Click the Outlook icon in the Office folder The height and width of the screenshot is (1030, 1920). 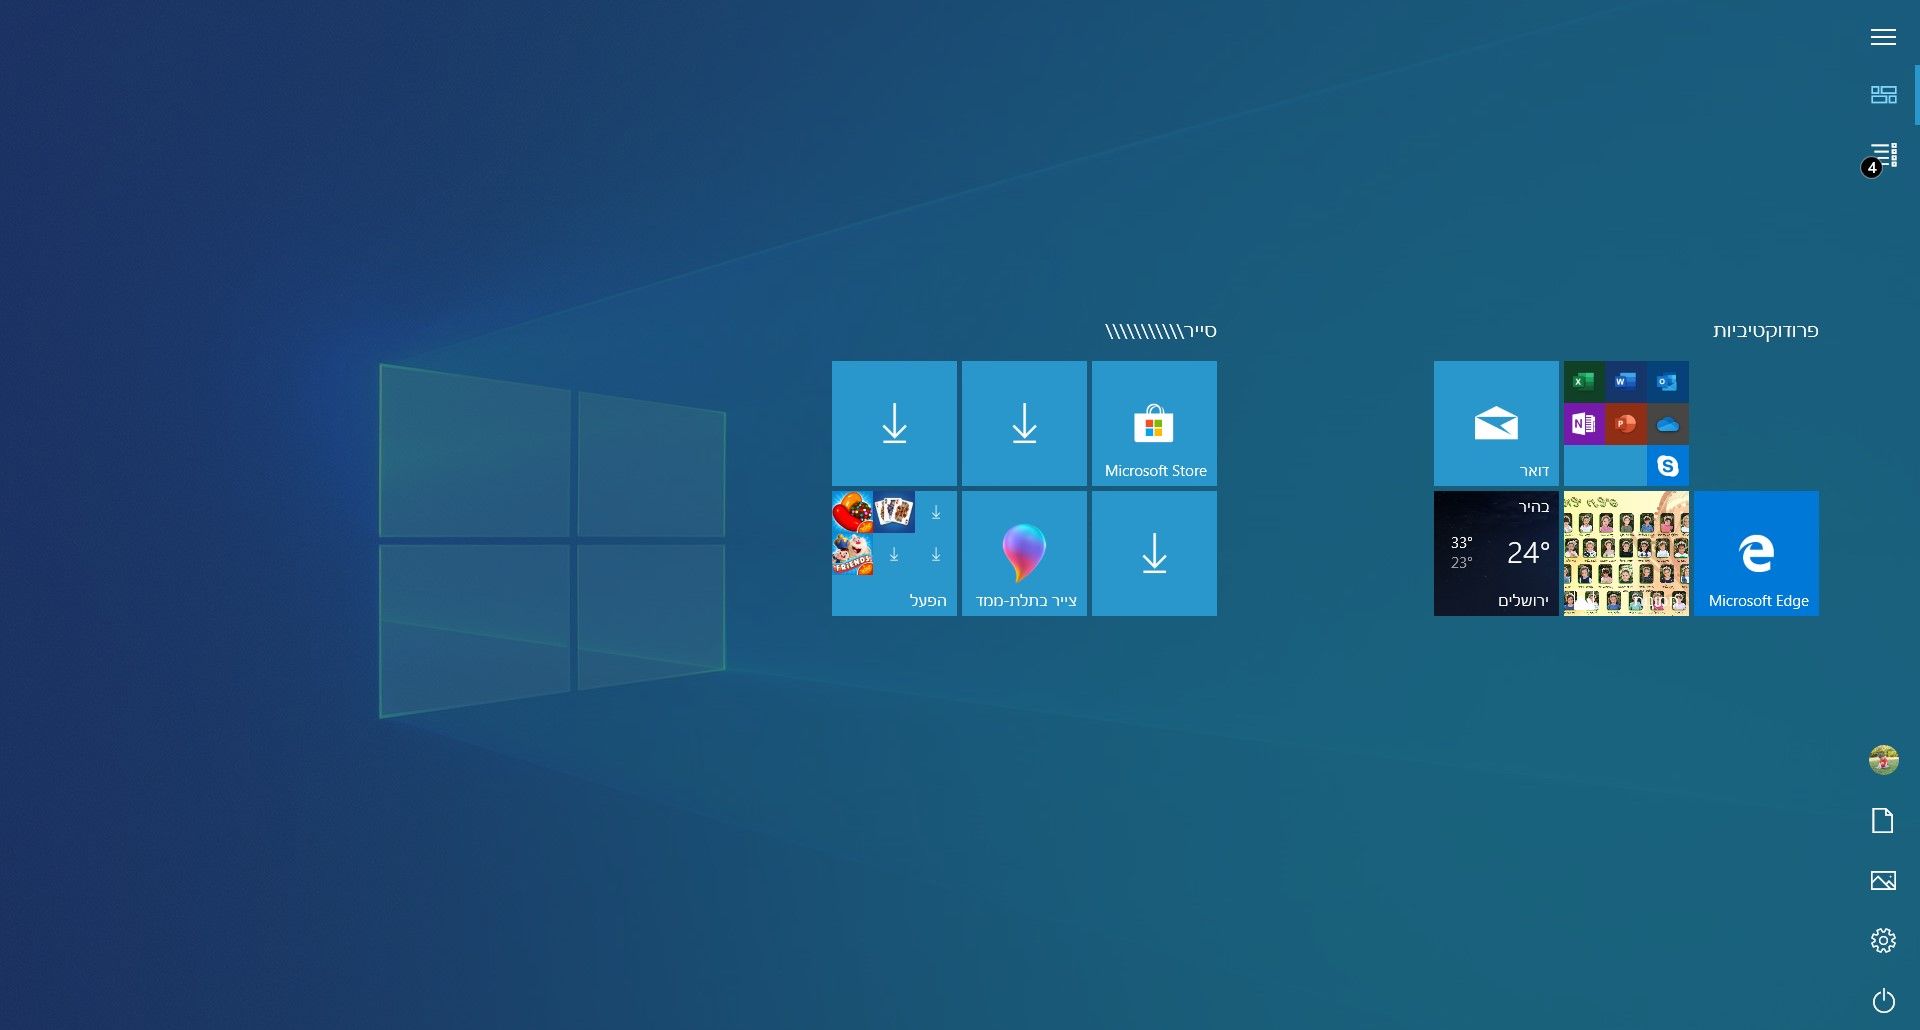click(1667, 381)
